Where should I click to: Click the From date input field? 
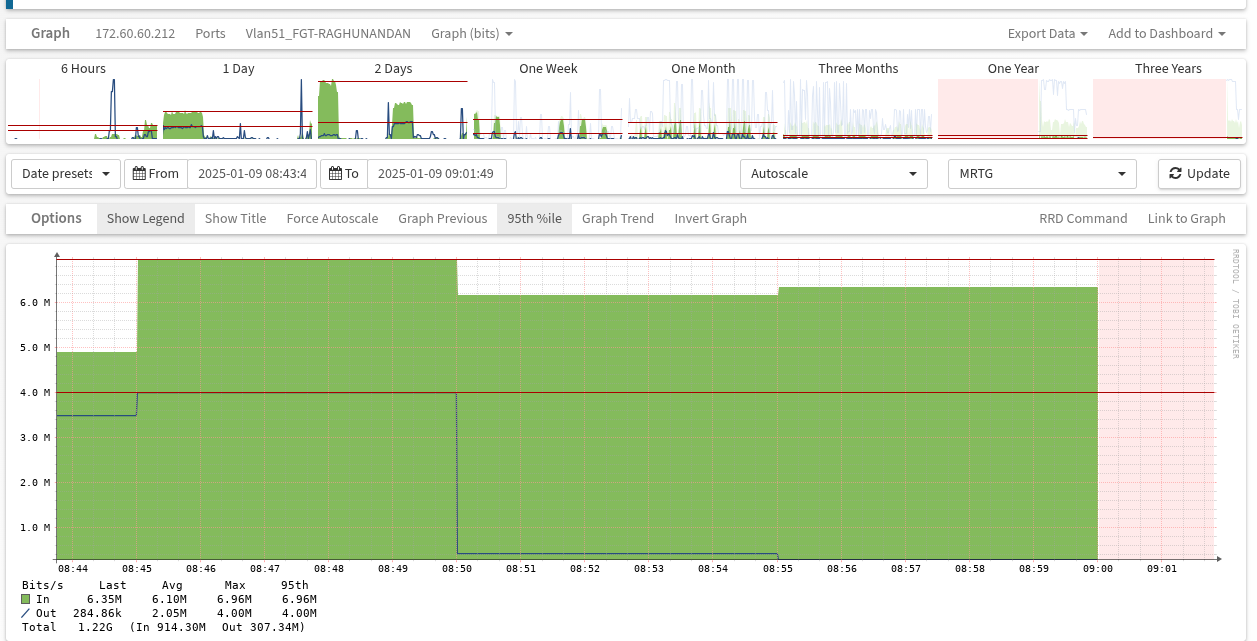click(x=252, y=174)
